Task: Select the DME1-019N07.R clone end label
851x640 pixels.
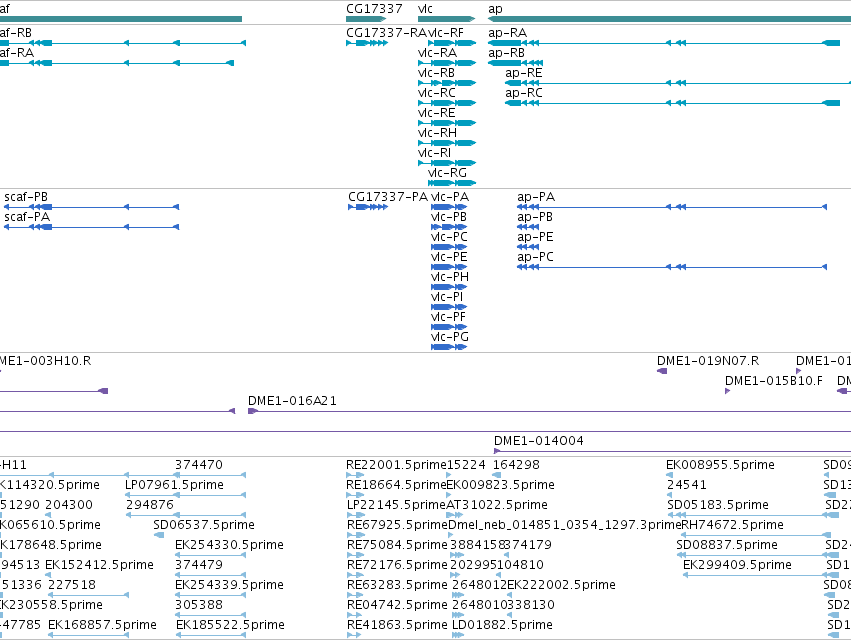Action: [708, 361]
